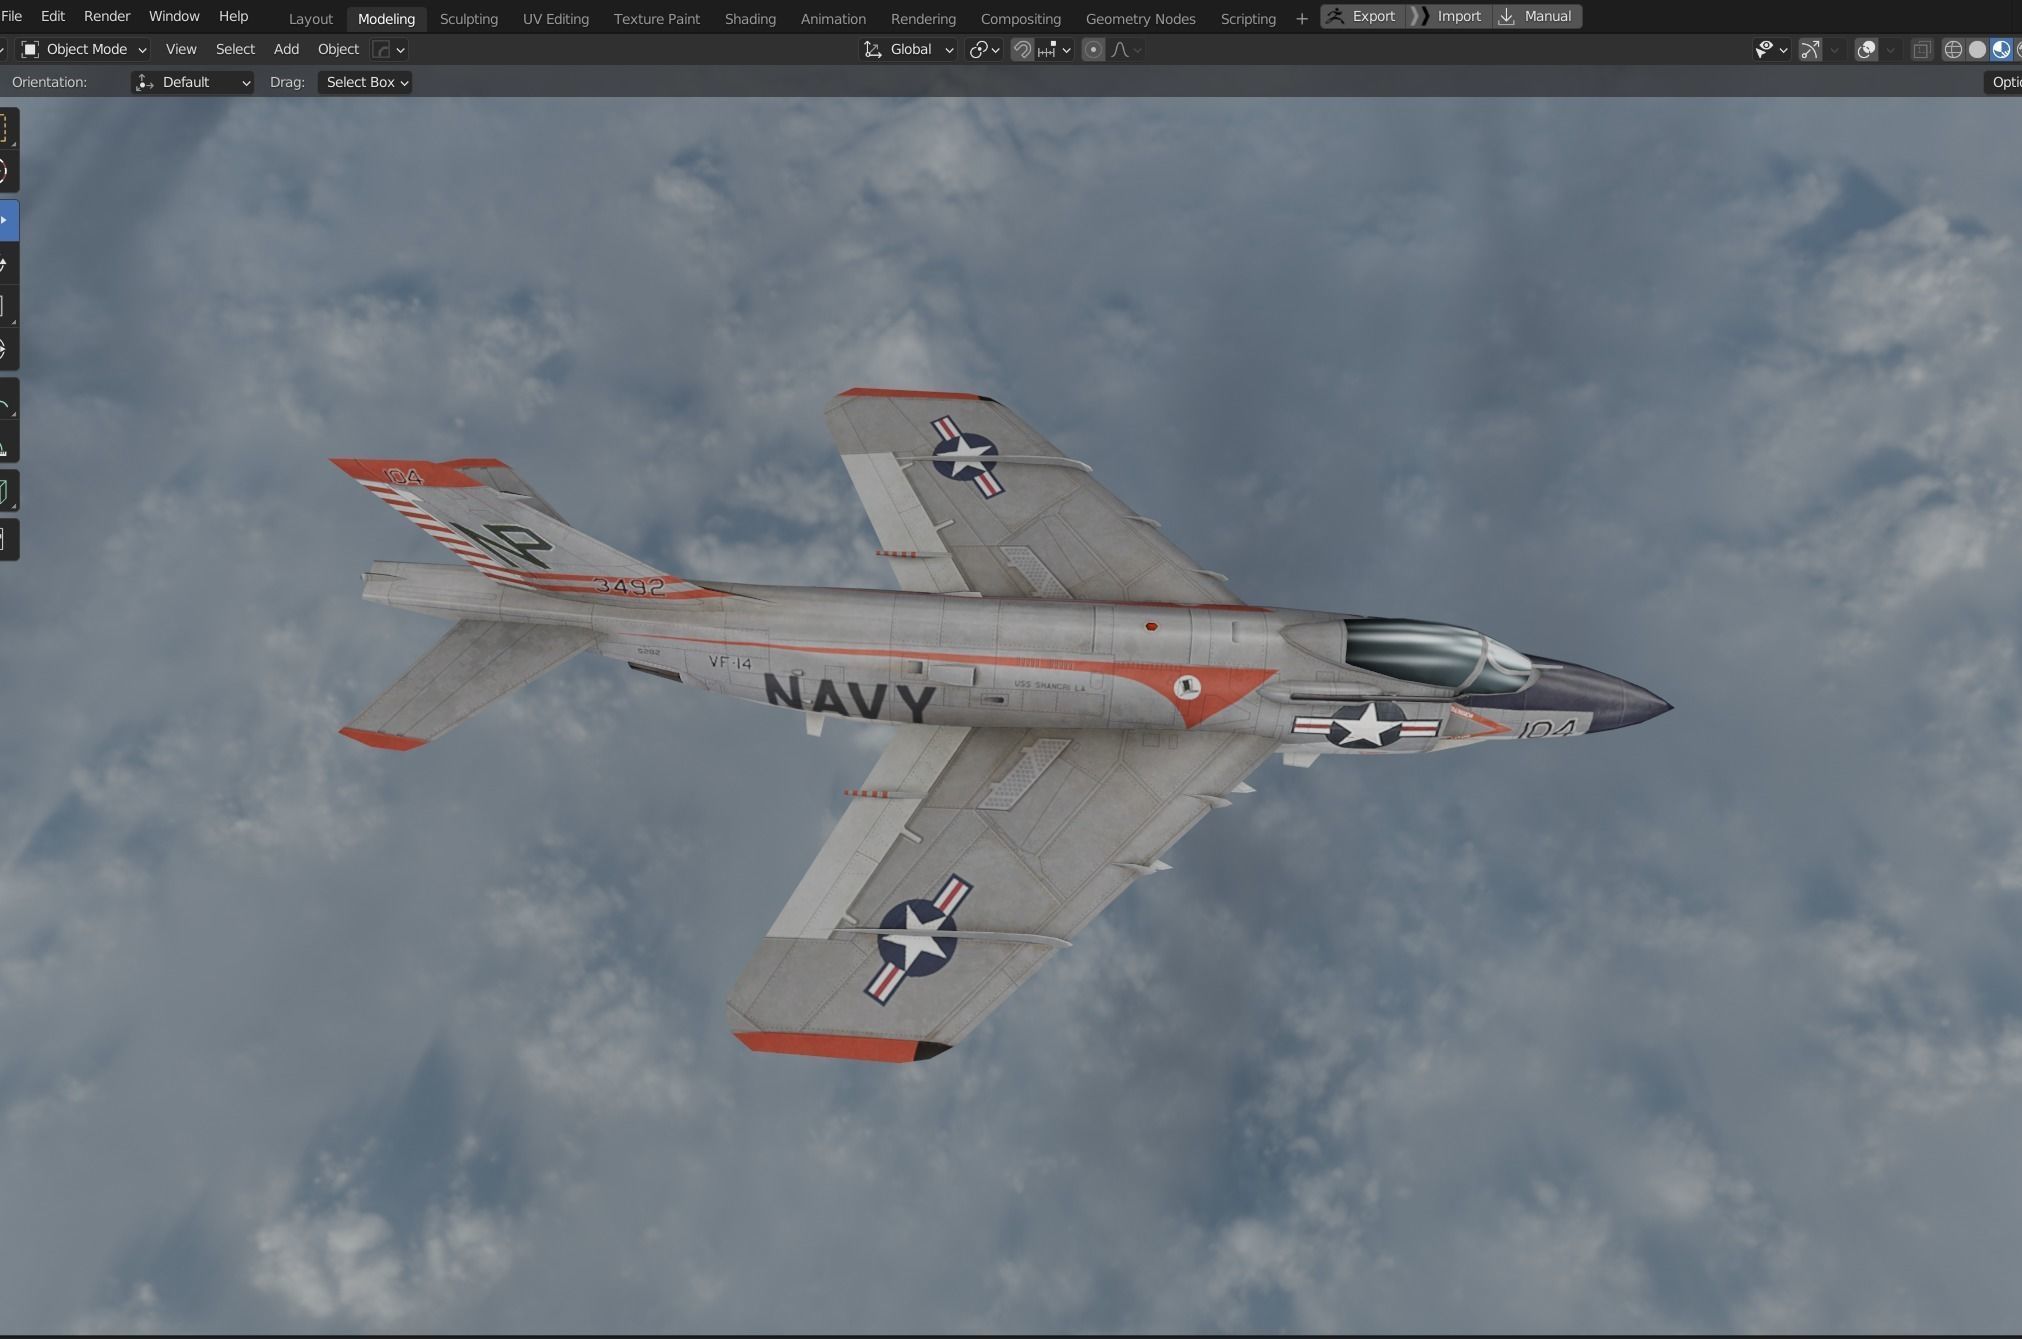This screenshot has height=1339, width=2022.
Task: Open selection mode dropdown beside Object menu
Action: click(389, 49)
